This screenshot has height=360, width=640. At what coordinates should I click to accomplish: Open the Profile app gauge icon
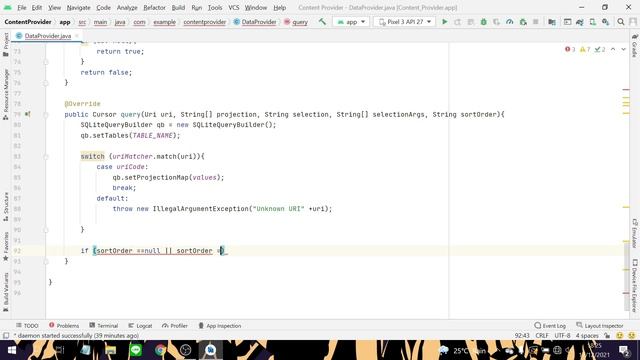click(509, 22)
